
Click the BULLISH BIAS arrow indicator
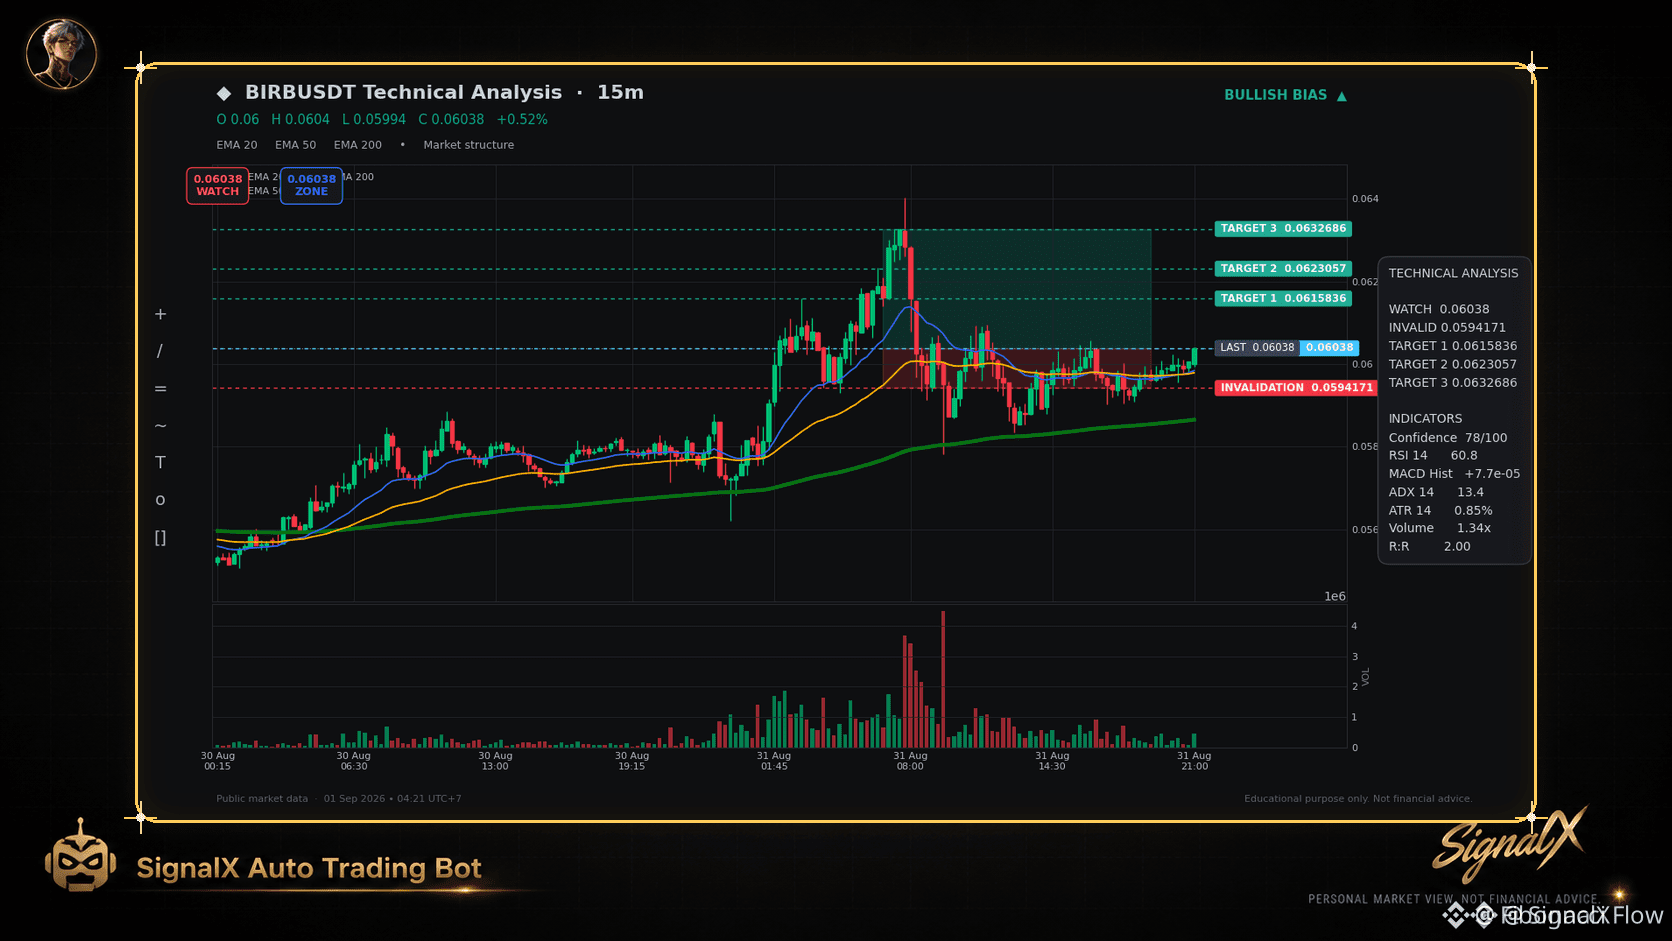pyautogui.click(x=1286, y=95)
